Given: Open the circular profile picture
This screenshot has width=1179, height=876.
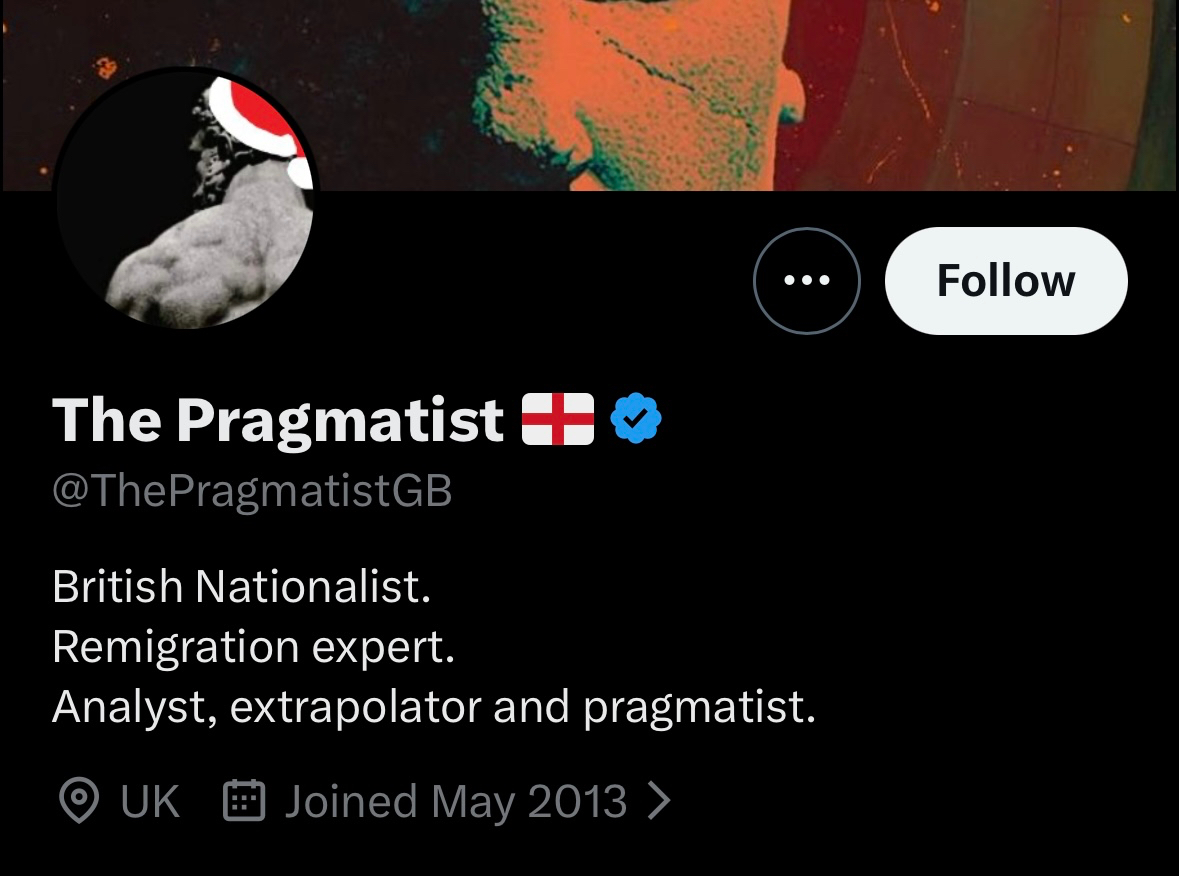Looking at the screenshot, I should coord(184,200).
